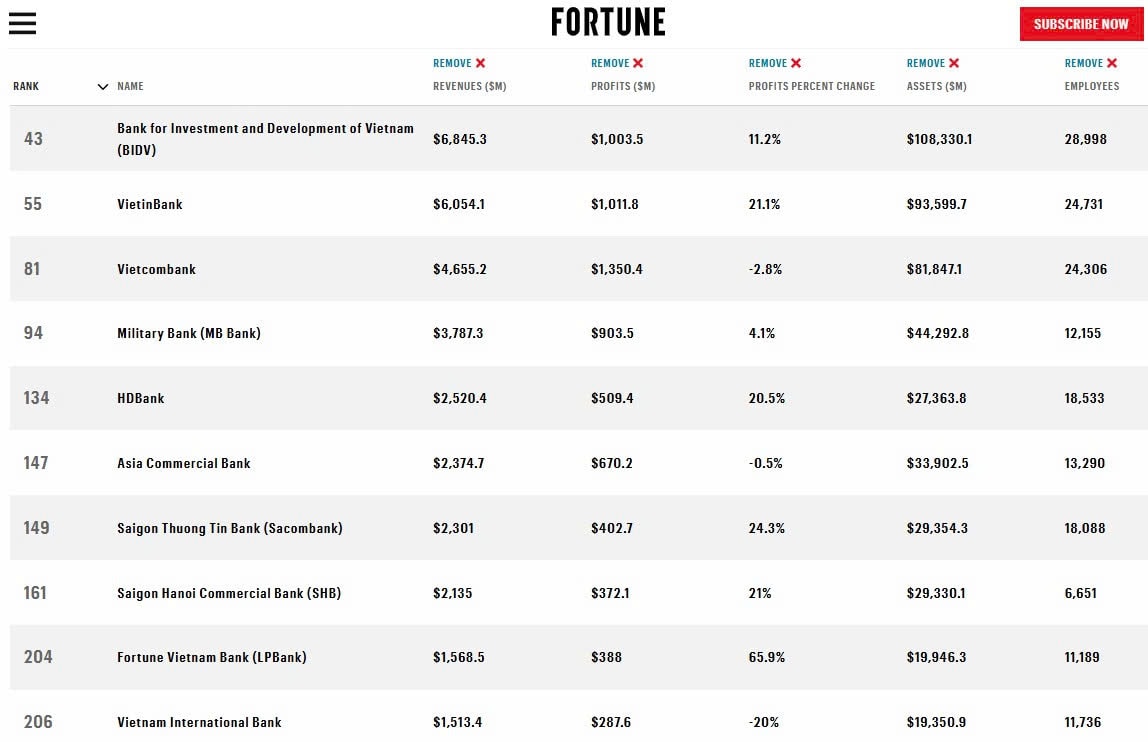Image resolution: width=1148 pixels, height=742 pixels.
Task: Open Fortune Vietnam Bank (LPBank) entry
Action: point(211,657)
